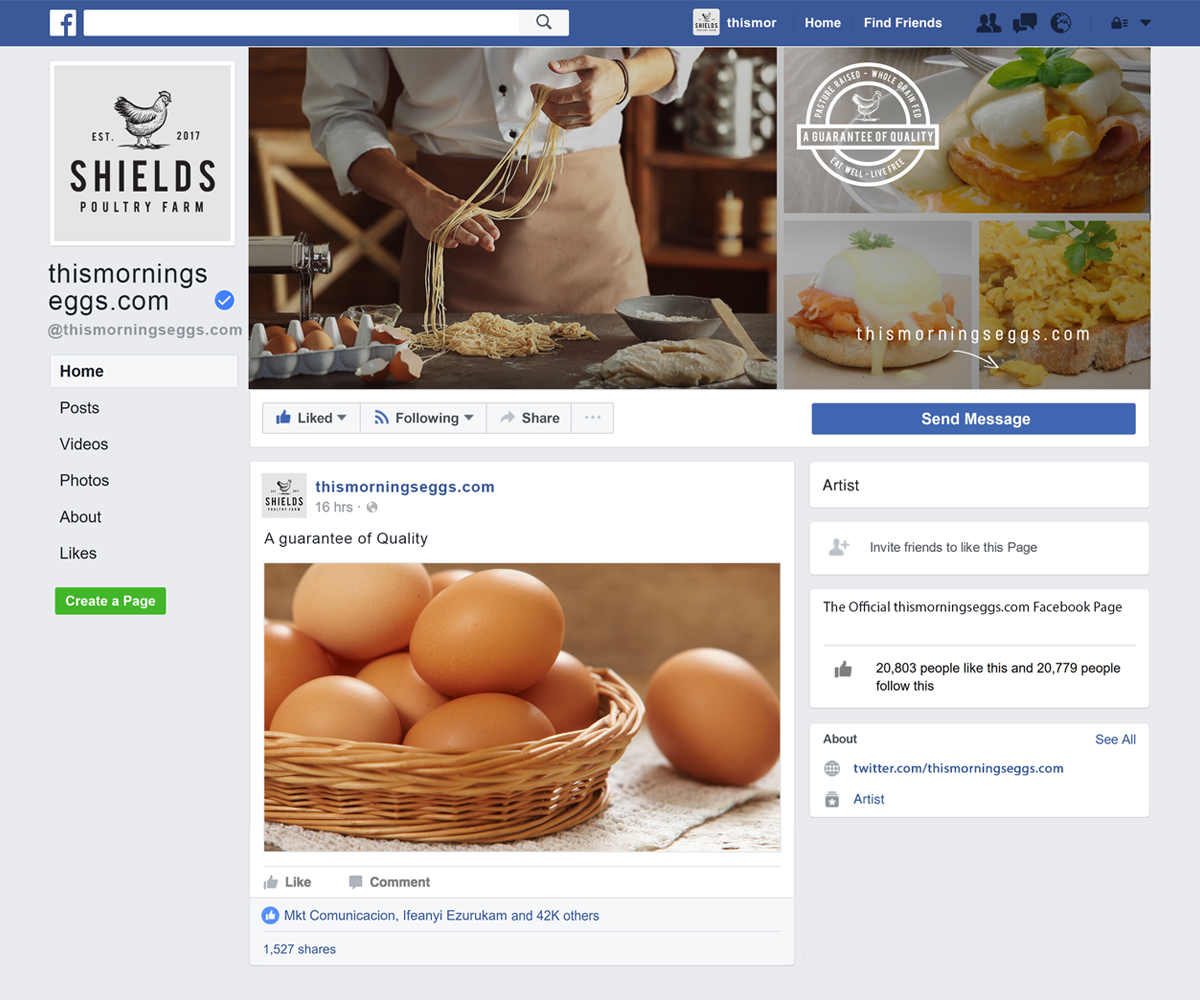Open the eggs in basket photo
Screen dimensions: 1200x1000
point(522,707)
